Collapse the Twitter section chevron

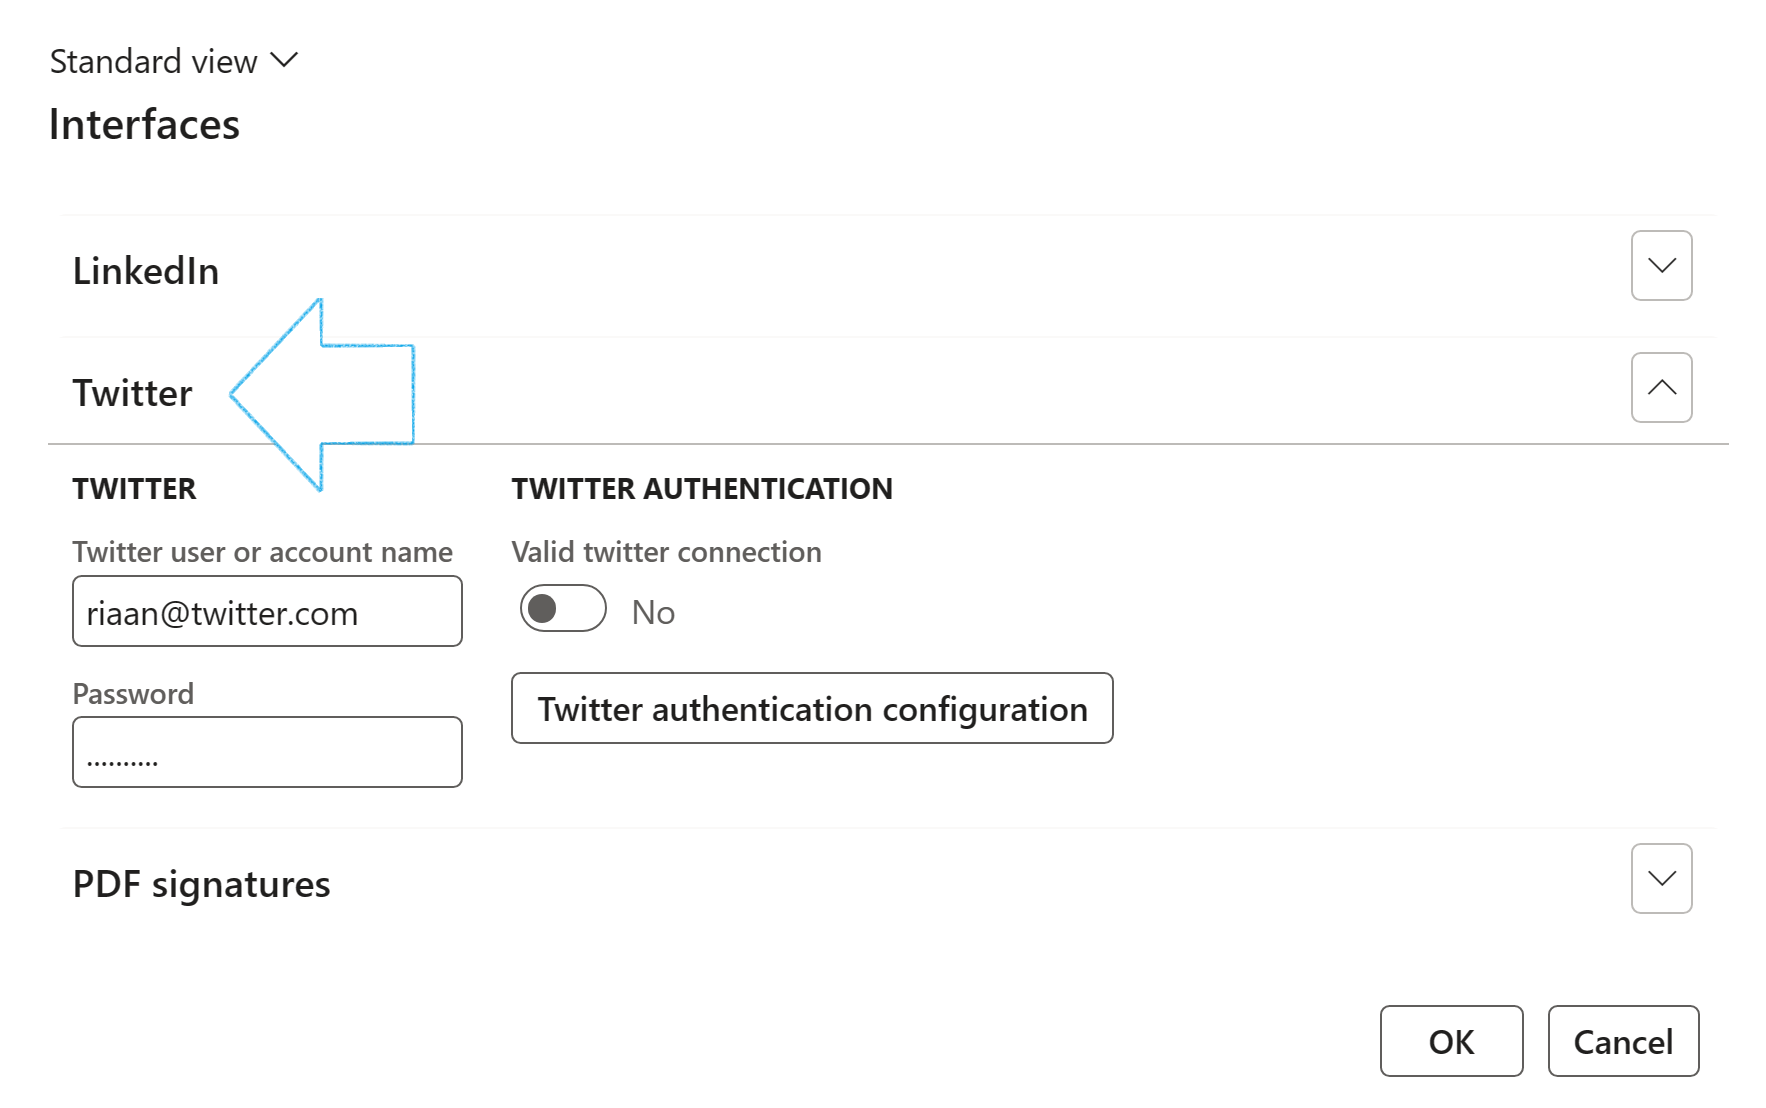1661,387
